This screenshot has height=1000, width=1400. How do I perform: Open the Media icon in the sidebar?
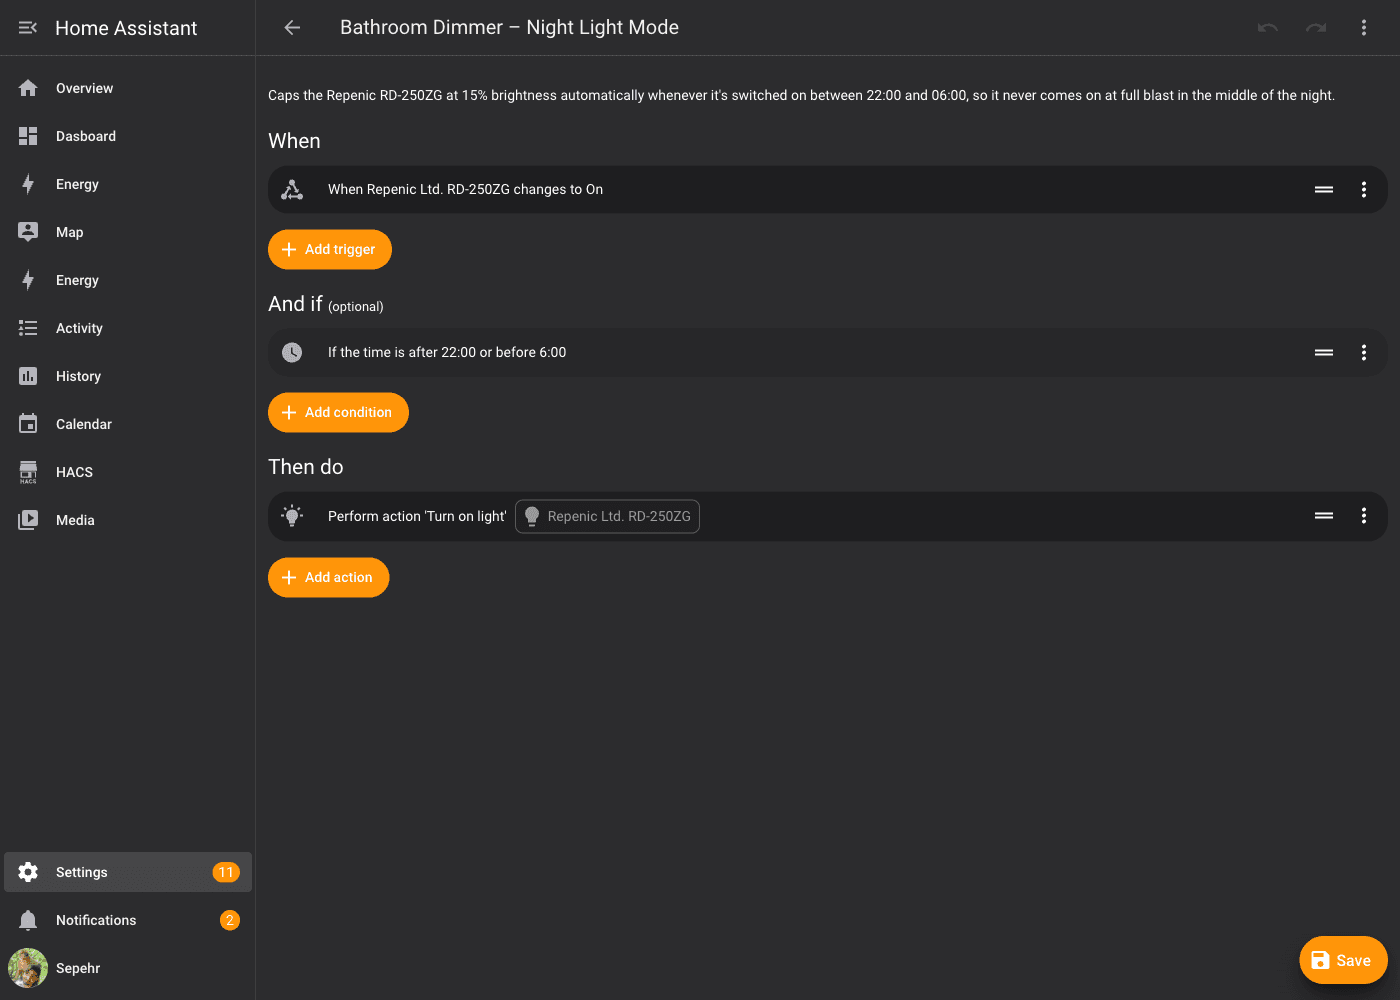click(28, 520)
